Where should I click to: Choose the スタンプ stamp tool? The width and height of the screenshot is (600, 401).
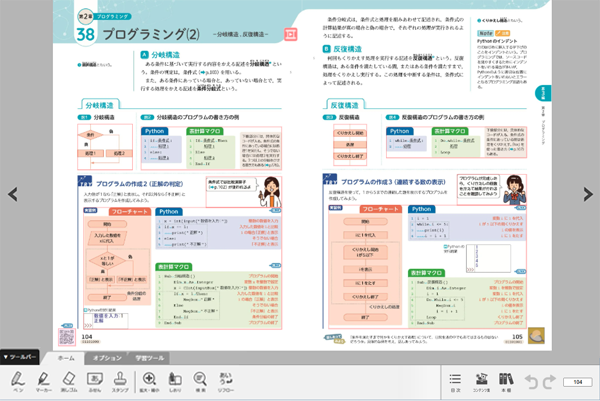pos(123,381)
